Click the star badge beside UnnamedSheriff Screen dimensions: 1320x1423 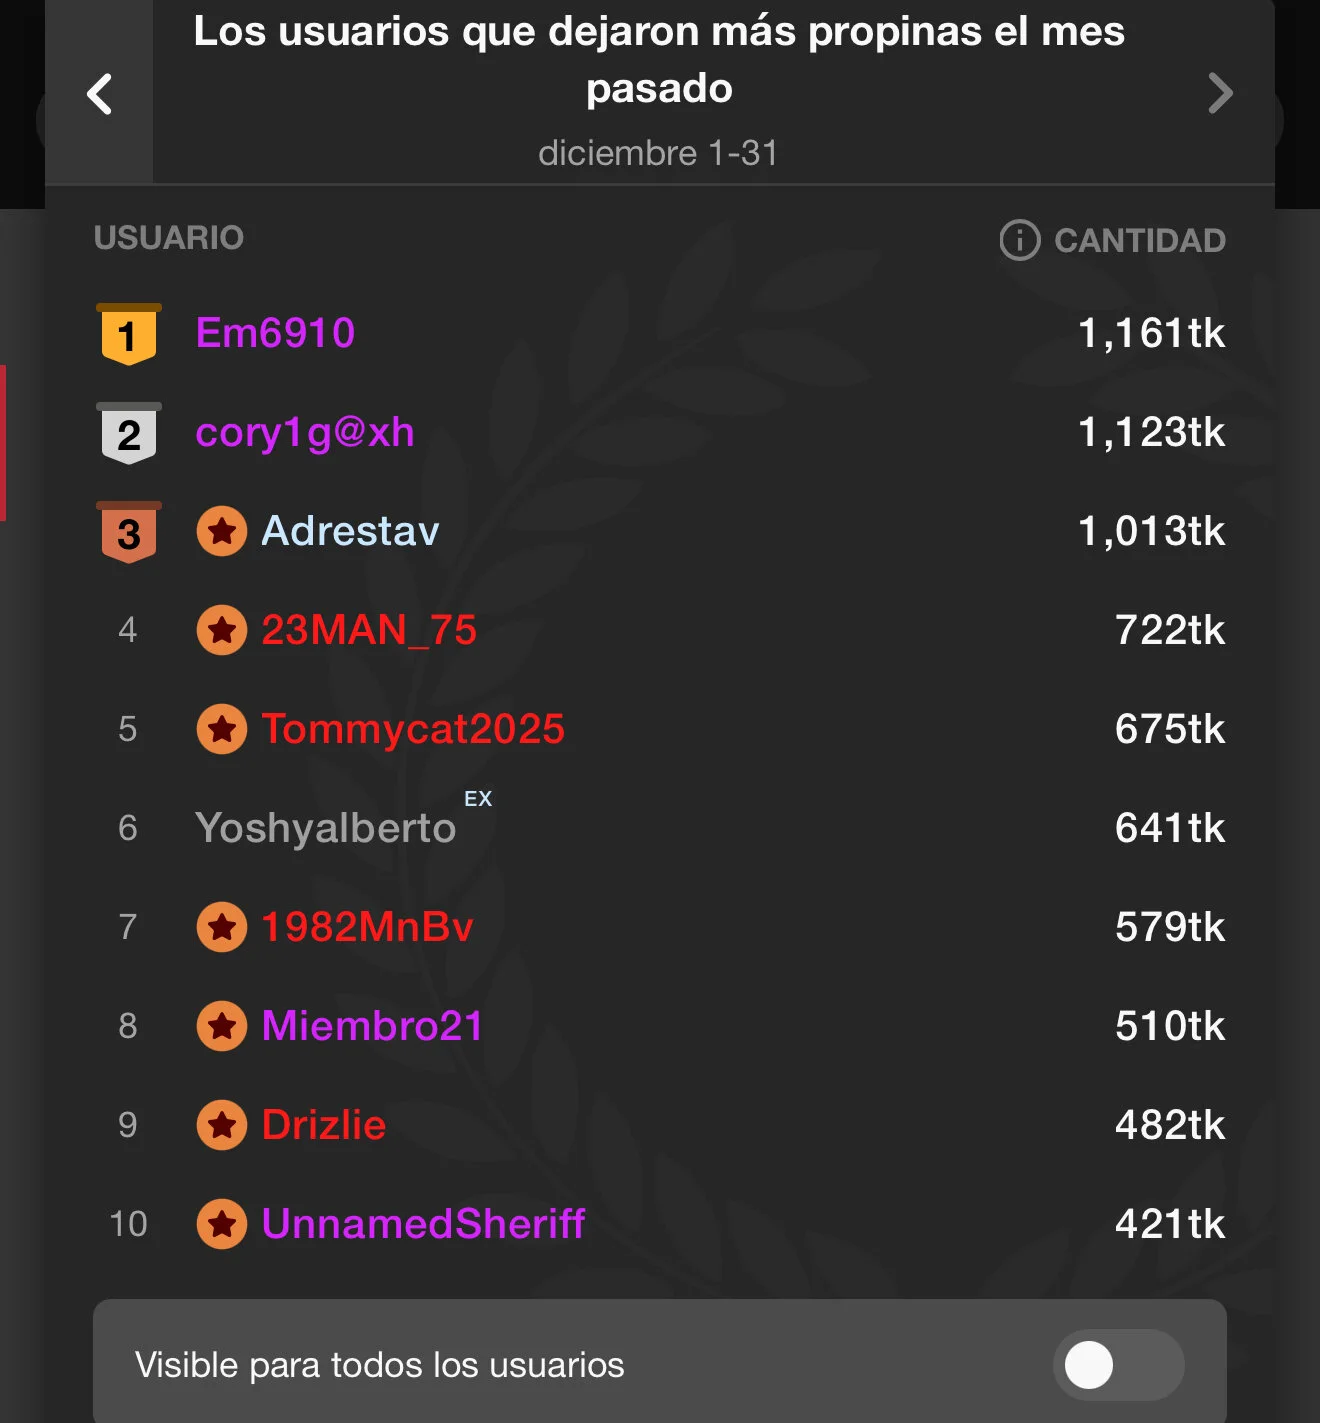click(x=222, y=1224)
